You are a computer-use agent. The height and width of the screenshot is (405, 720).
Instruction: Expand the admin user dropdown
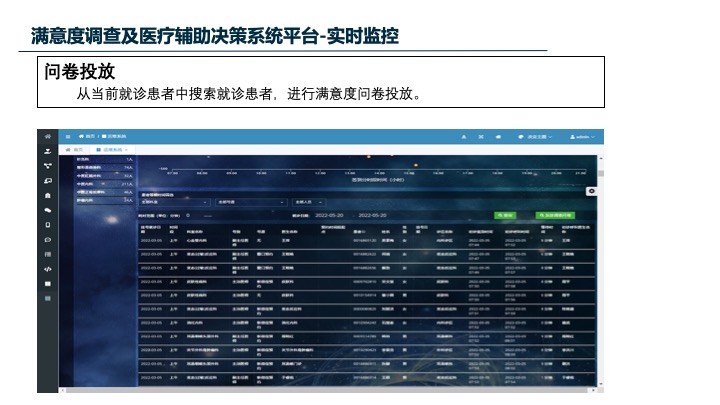pyautogui.click(x=582, y=137)
